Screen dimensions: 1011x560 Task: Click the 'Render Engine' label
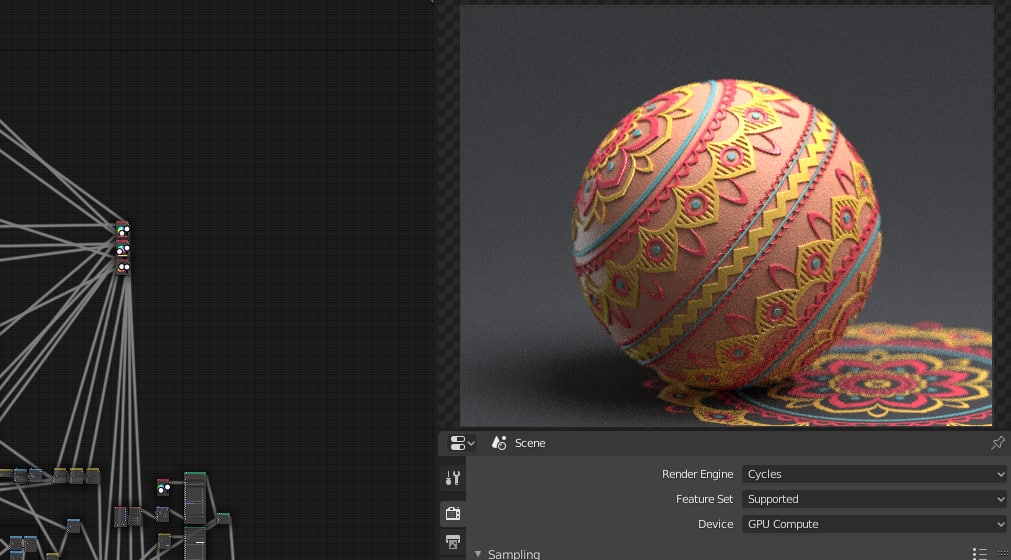point(698,474)
